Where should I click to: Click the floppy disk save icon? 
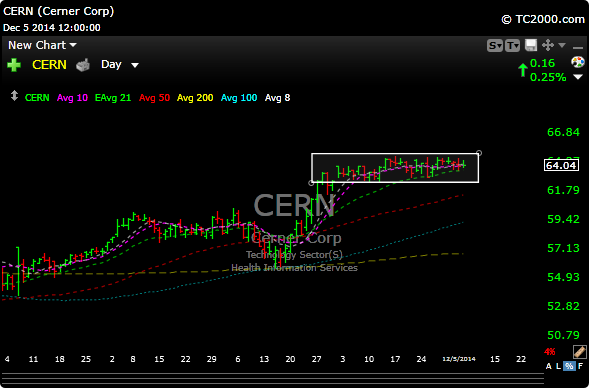pyautogui.click(x=531, y=45)
